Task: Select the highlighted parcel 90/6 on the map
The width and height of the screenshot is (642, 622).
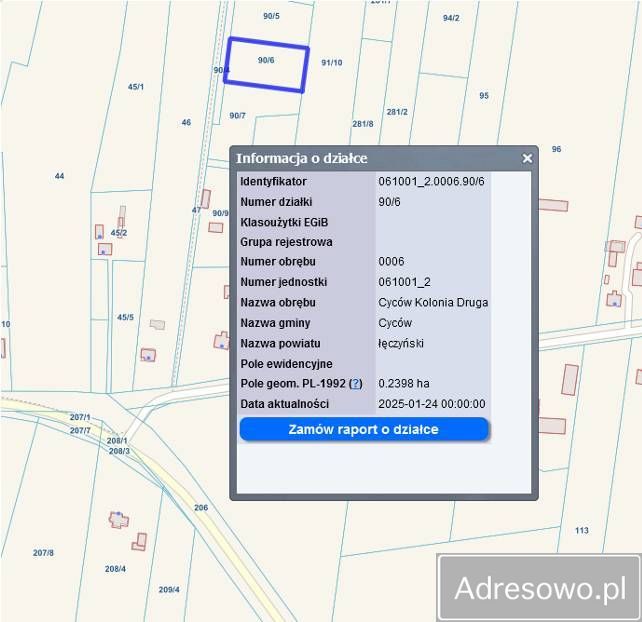Action: [x=266, y=64]
